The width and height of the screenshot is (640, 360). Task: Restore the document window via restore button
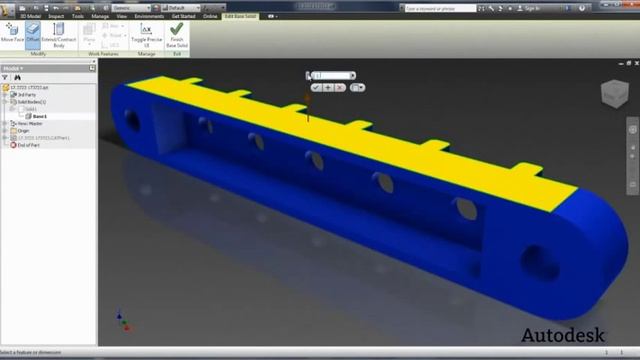tap(629, 63)
